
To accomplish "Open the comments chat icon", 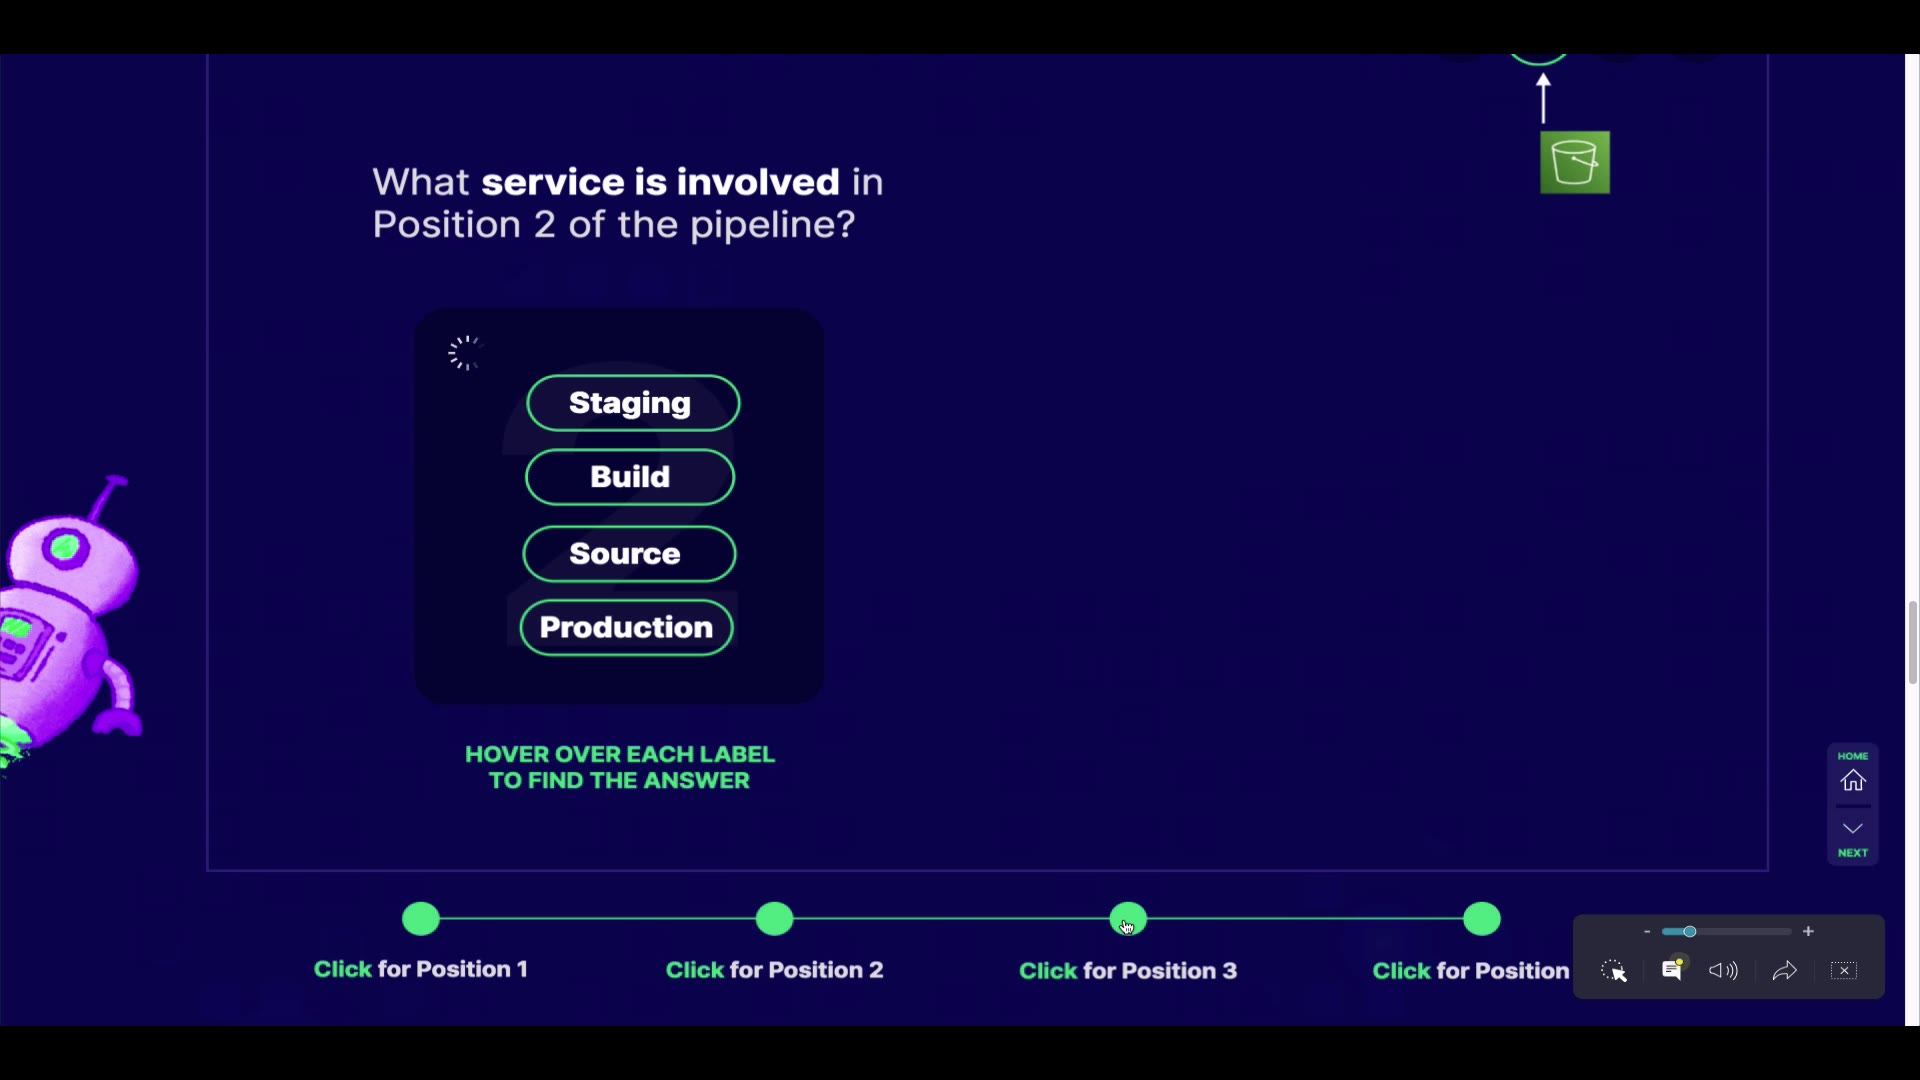I will (x=1672, y=970).
